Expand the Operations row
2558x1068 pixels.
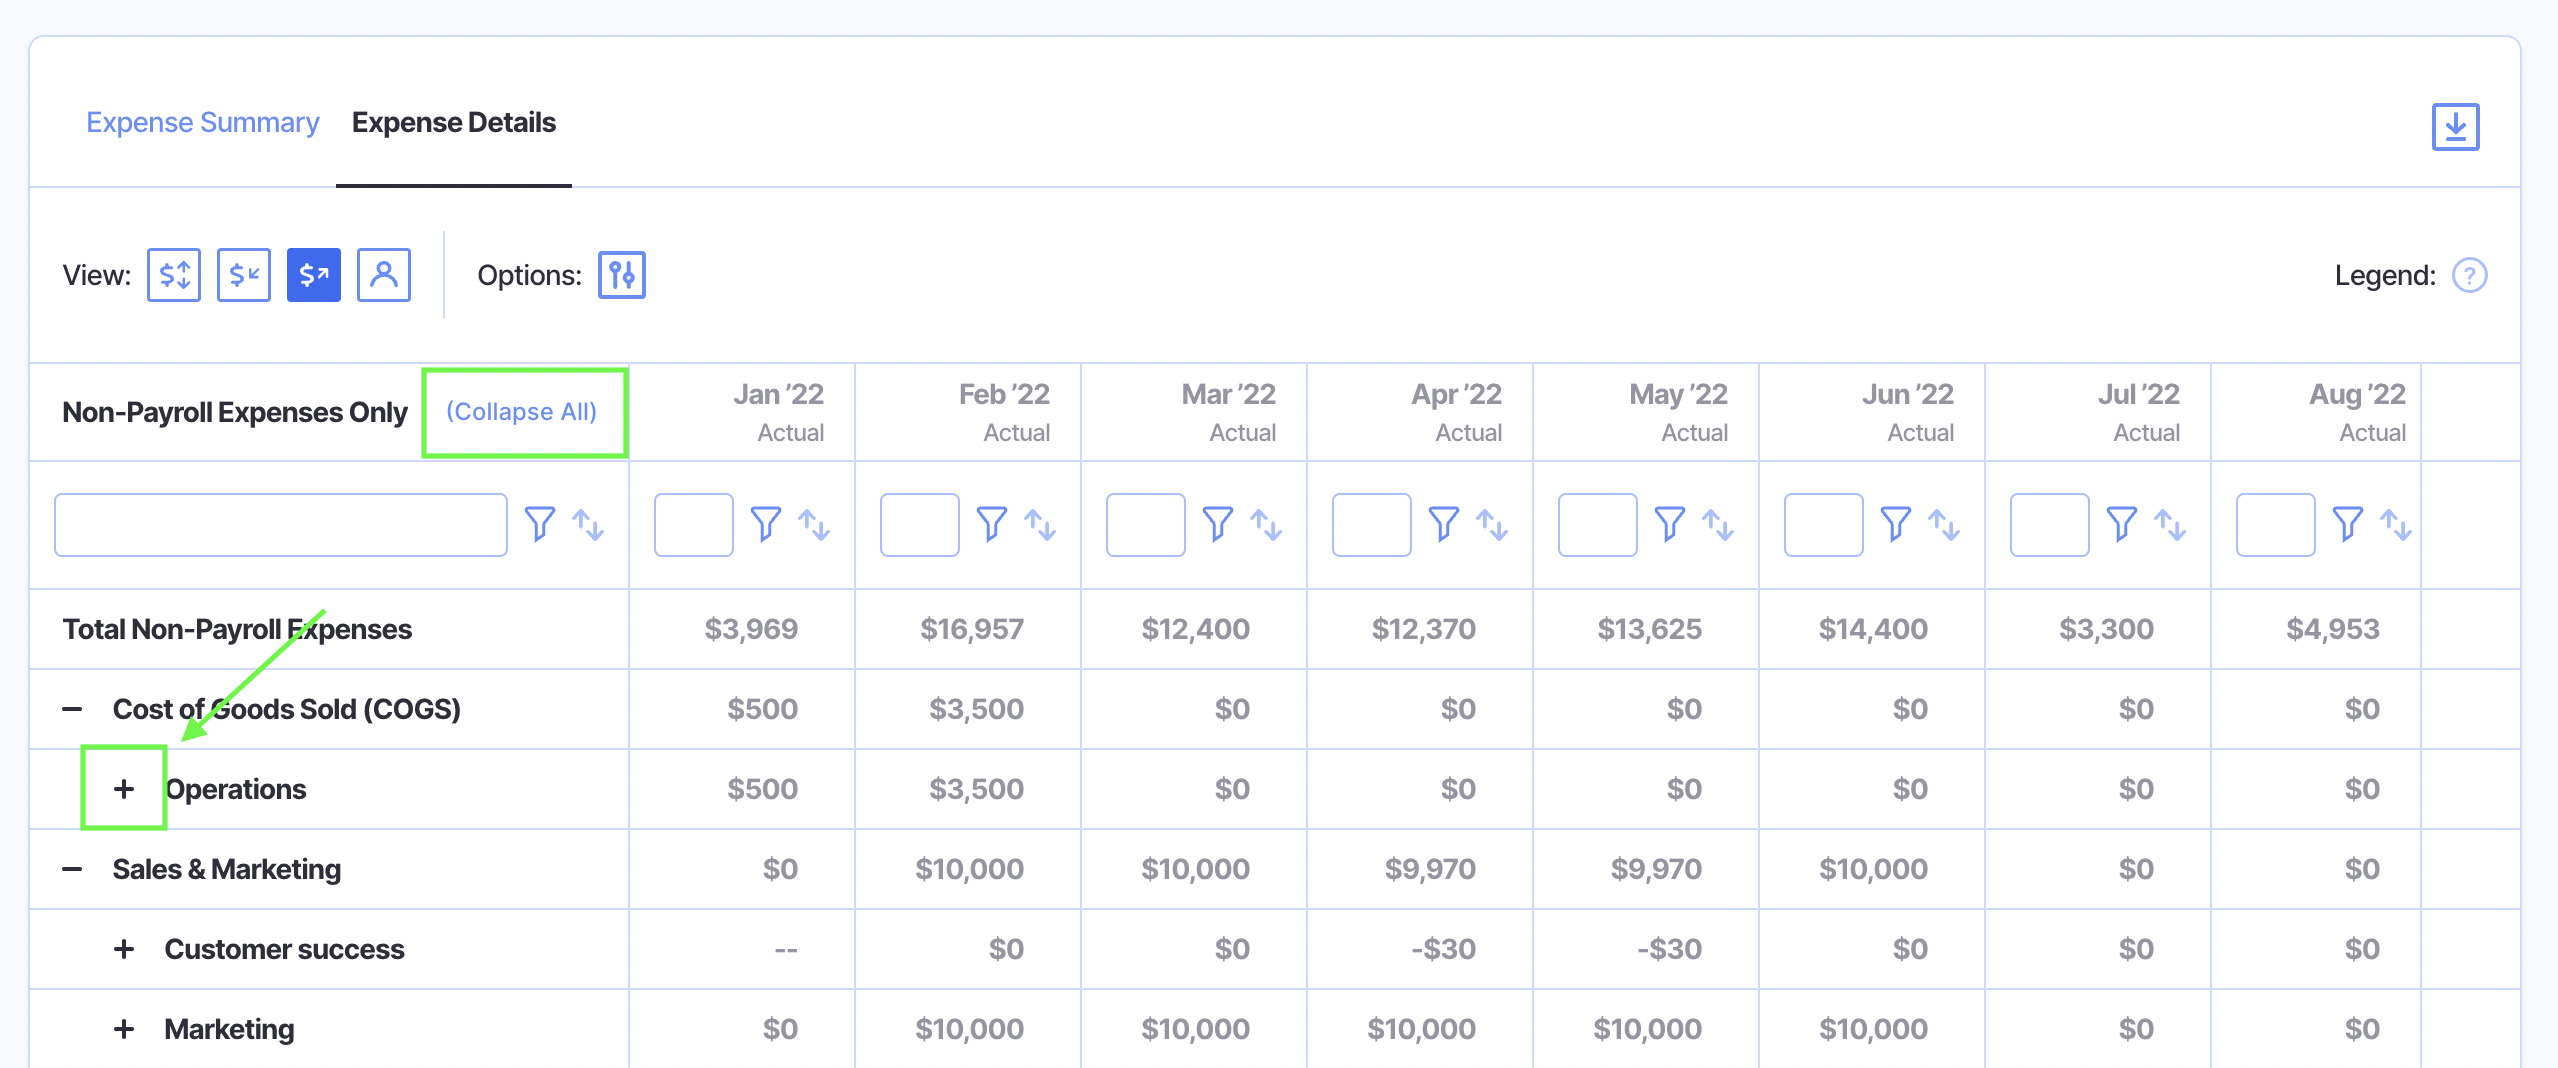(124, 789)
